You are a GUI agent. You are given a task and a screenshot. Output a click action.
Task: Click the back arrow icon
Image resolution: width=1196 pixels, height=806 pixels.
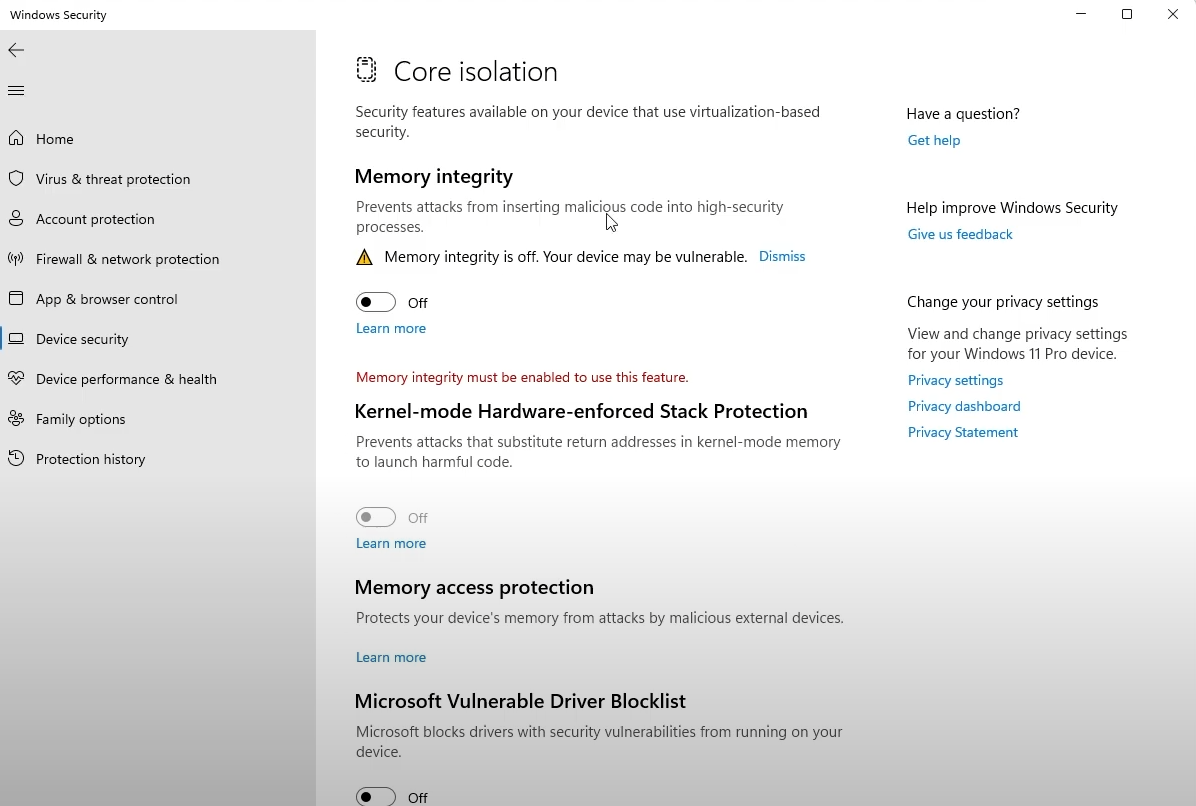pyautogui.click(x=16, y=50)
